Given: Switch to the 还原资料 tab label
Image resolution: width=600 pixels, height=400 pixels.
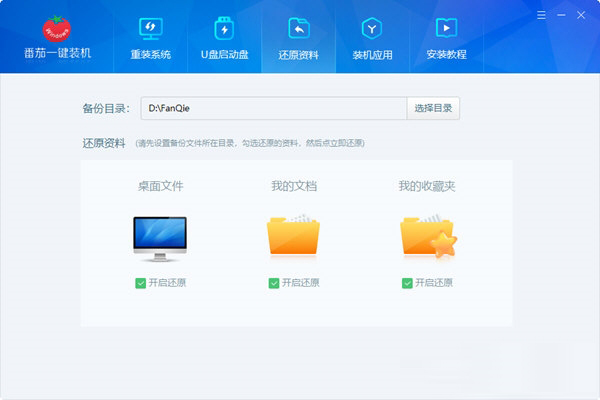Looking at the screenshot, I should (x=297, y=55).
